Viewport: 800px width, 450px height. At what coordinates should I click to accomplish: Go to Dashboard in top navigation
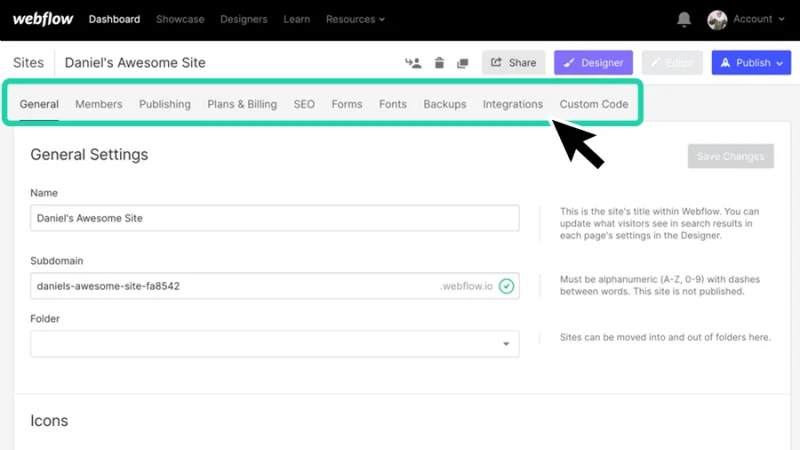[x=114, y=19]
